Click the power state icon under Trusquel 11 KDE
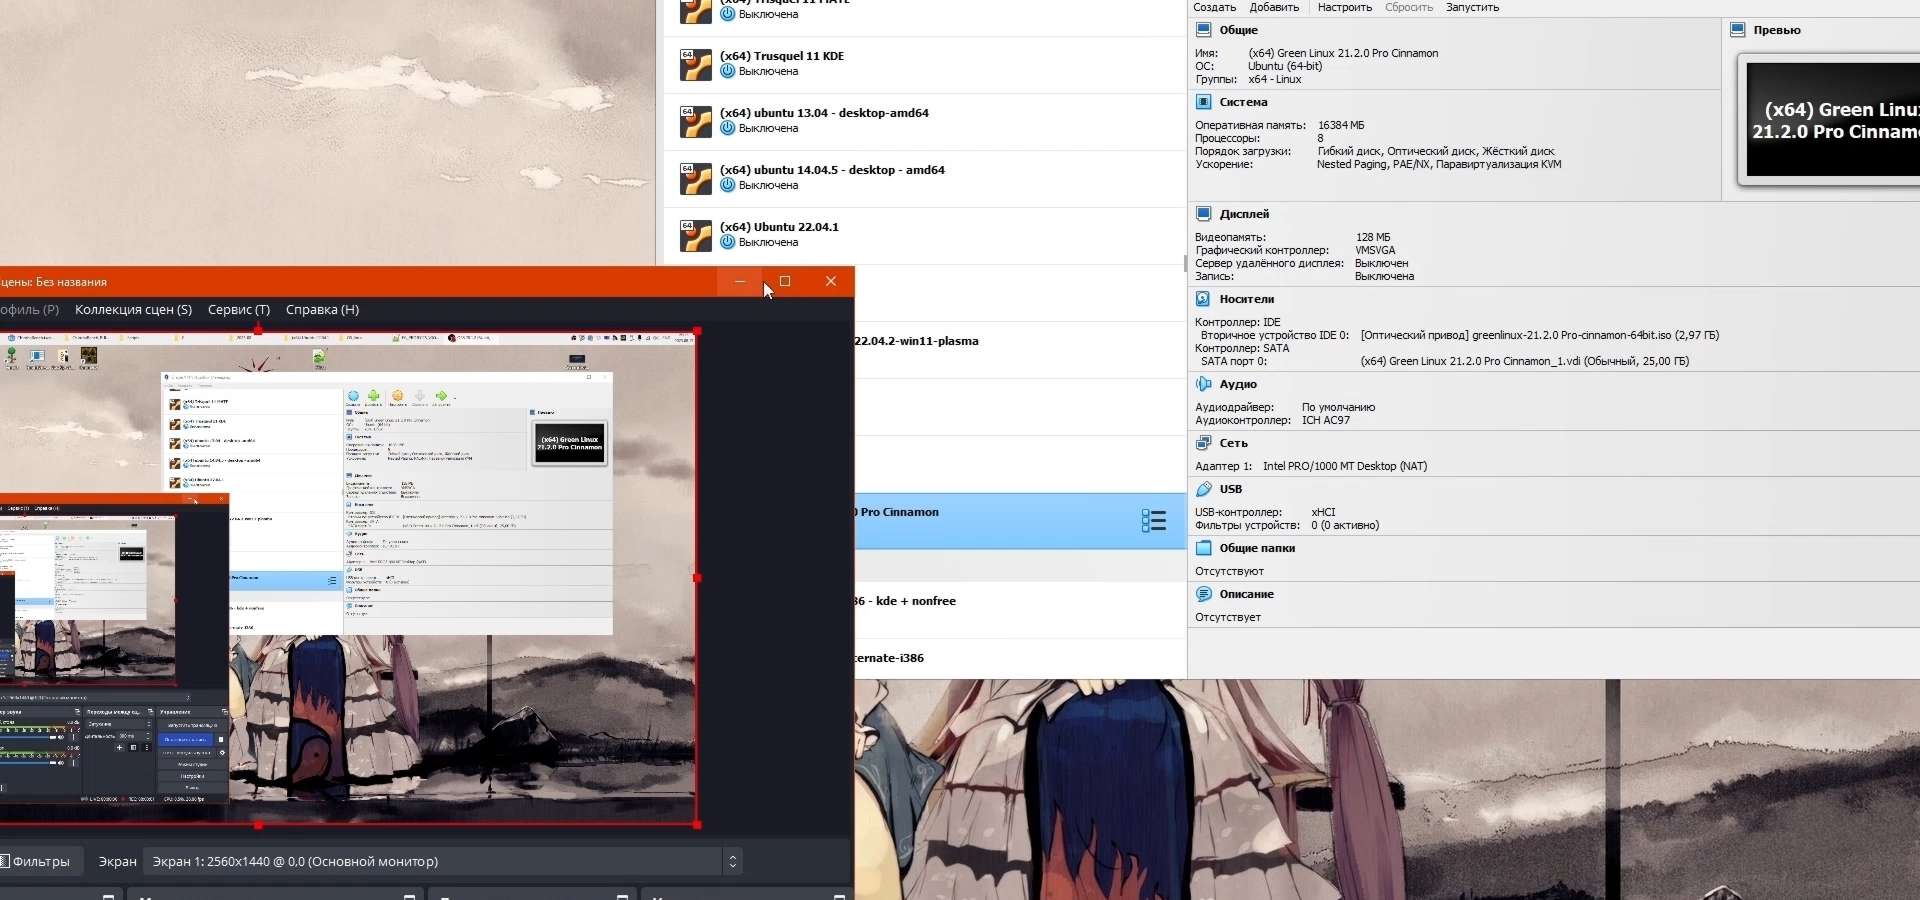1920x900 pixels. (728, 71)
